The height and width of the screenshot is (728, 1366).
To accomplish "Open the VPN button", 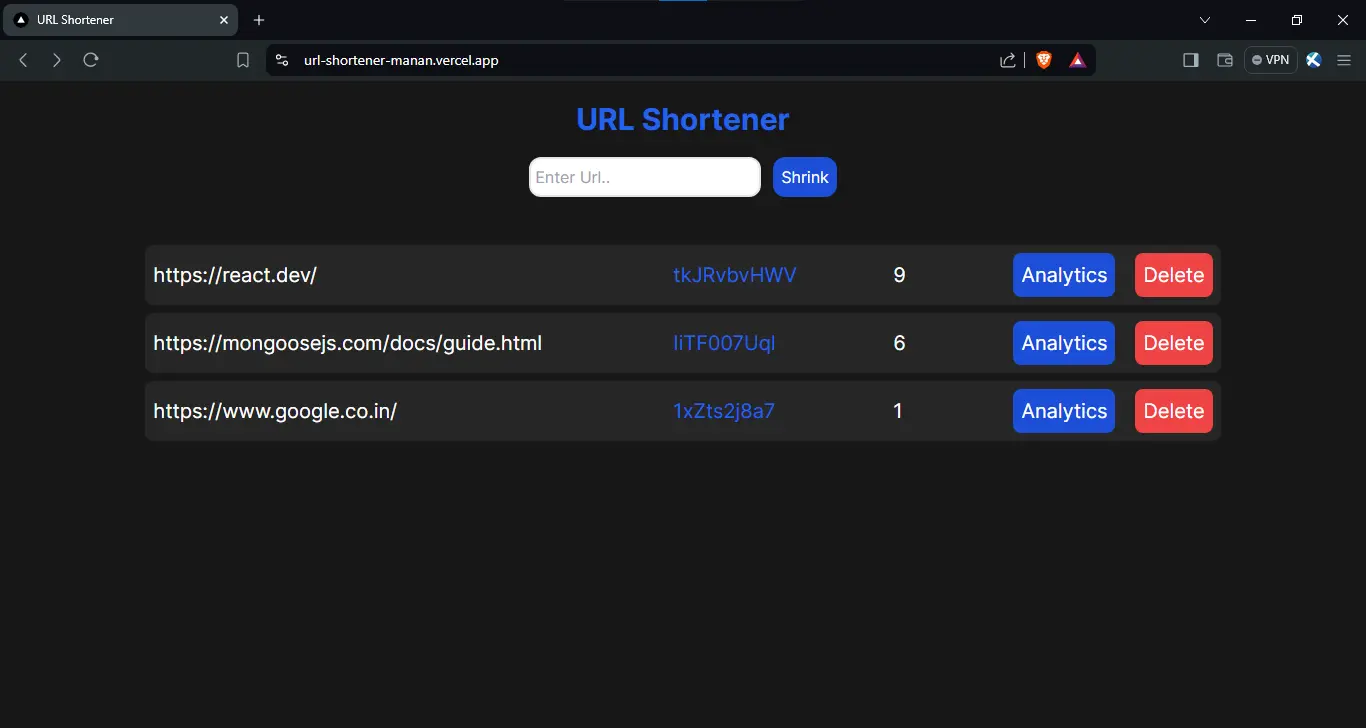I will pos(1271,60).
